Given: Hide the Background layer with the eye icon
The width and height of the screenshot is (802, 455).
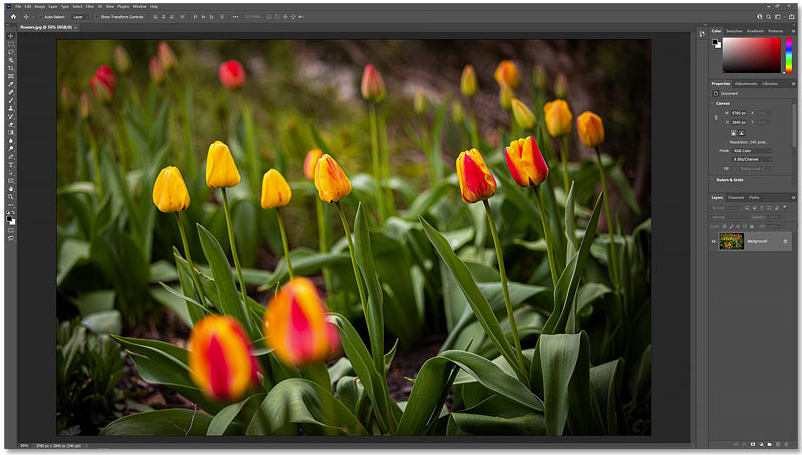Looking at the screenshot, I should click(714, 241).
